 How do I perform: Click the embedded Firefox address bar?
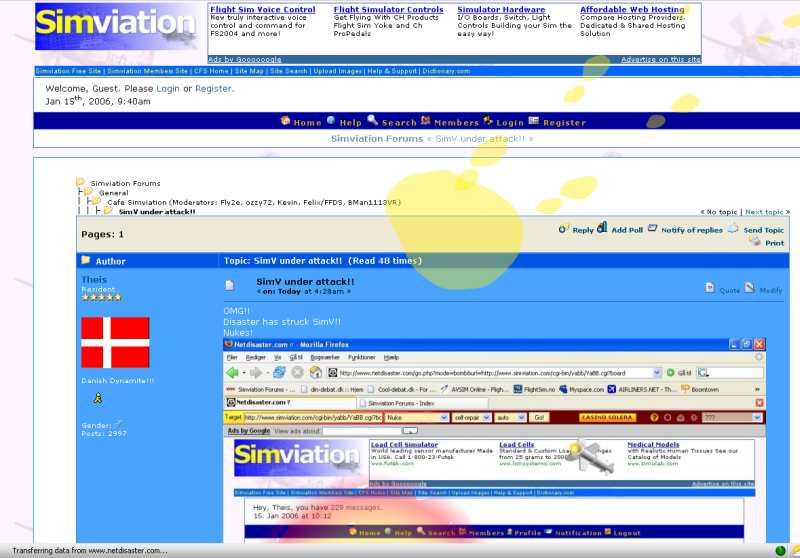click(x=495, y=373)
